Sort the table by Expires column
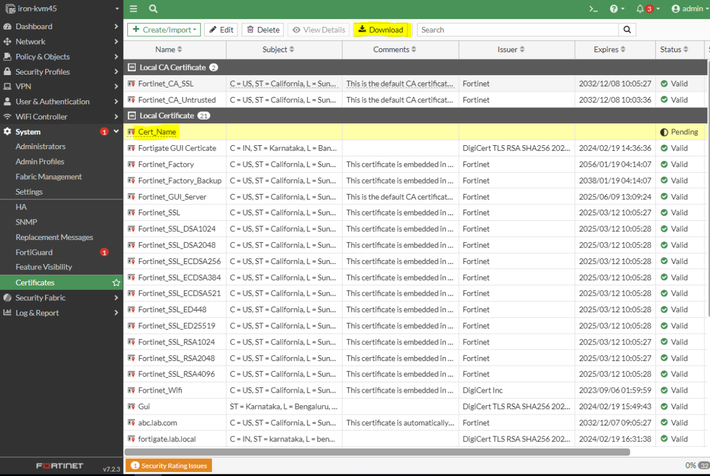Viewport: 710px width, 476px height. pos(606,49)
